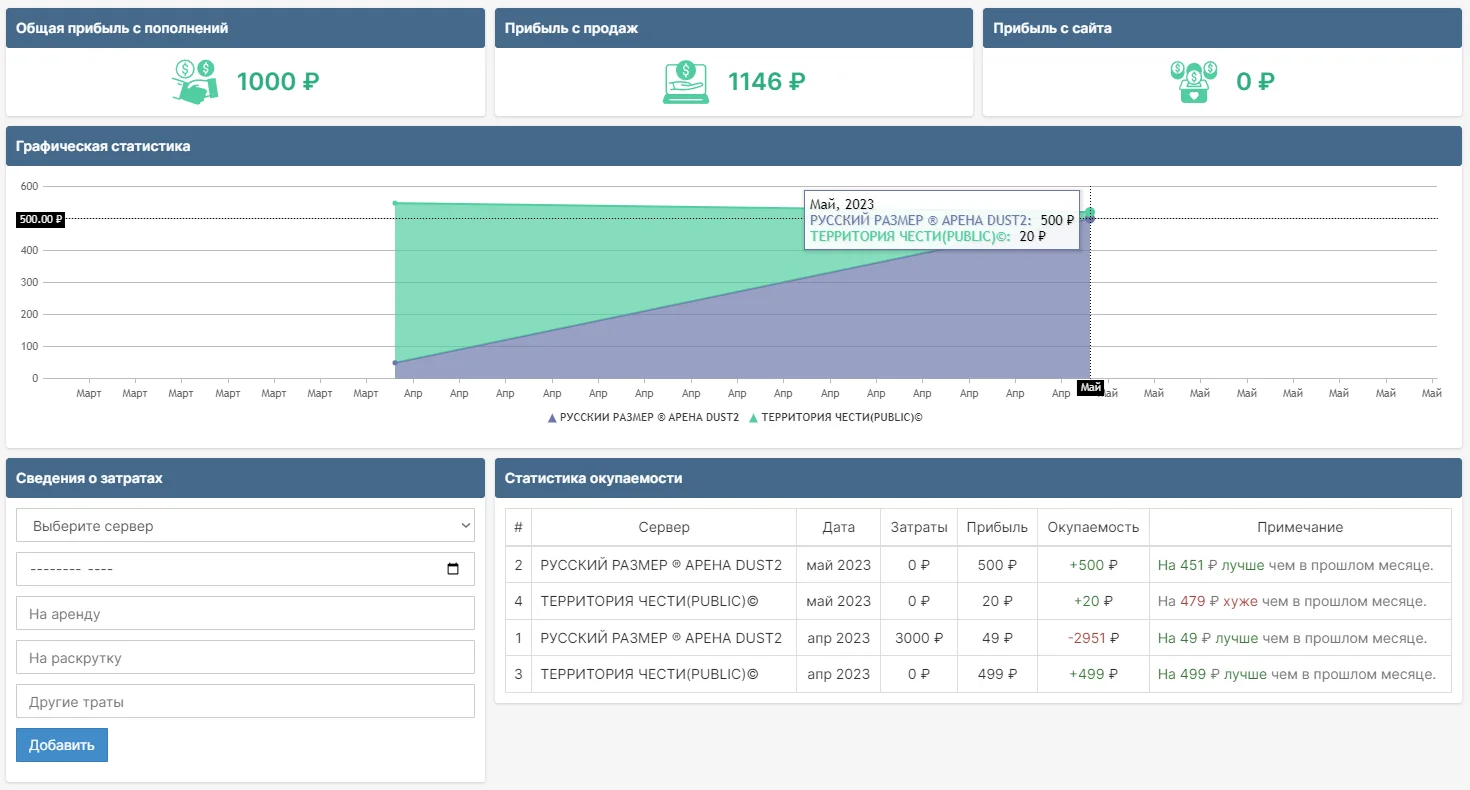Click the 1146 ₽ sales profit value

[x=766, y=81]
